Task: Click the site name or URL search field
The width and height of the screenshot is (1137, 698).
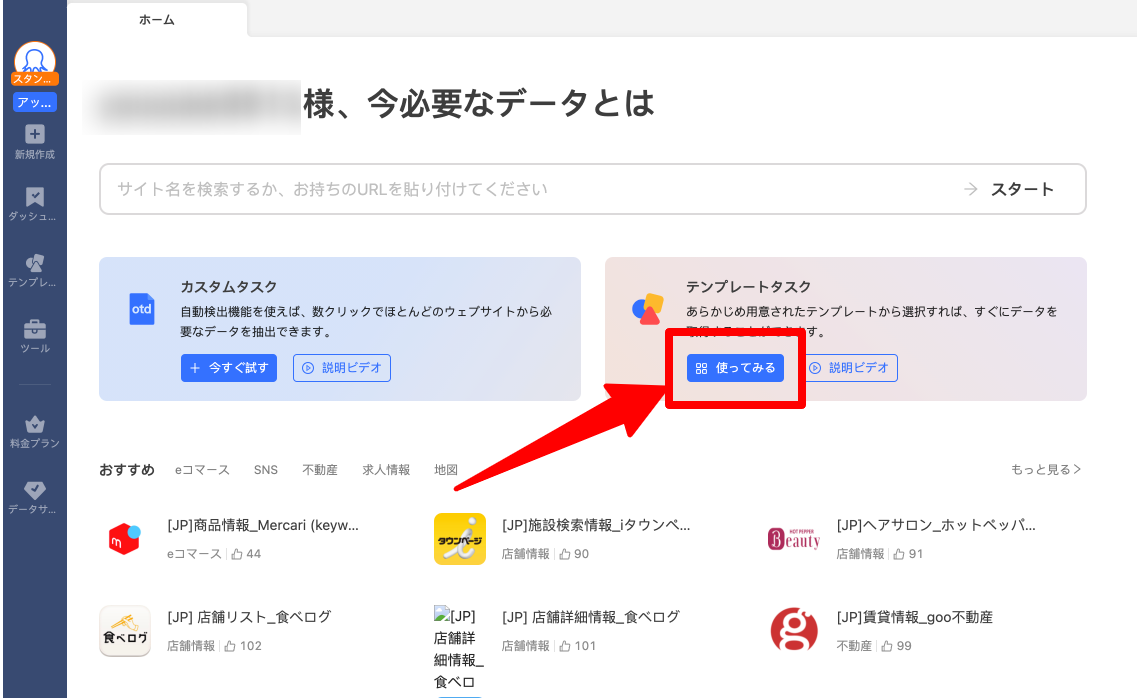Action: click(530, 189)
